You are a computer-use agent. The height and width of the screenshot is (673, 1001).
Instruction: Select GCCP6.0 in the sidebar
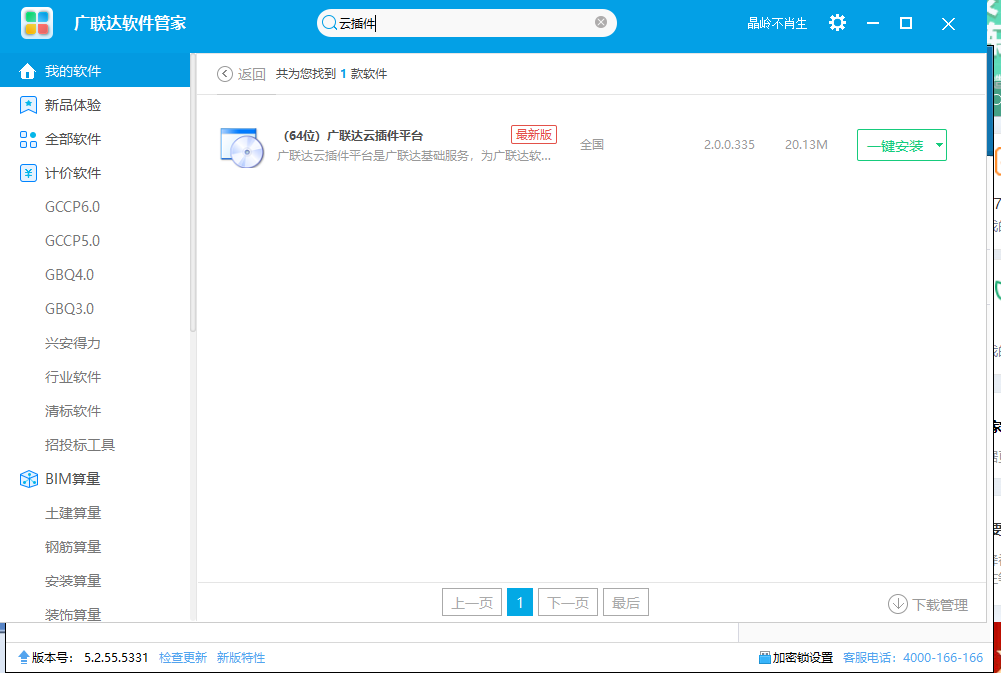pyautogui.click(x=72, y=207)
